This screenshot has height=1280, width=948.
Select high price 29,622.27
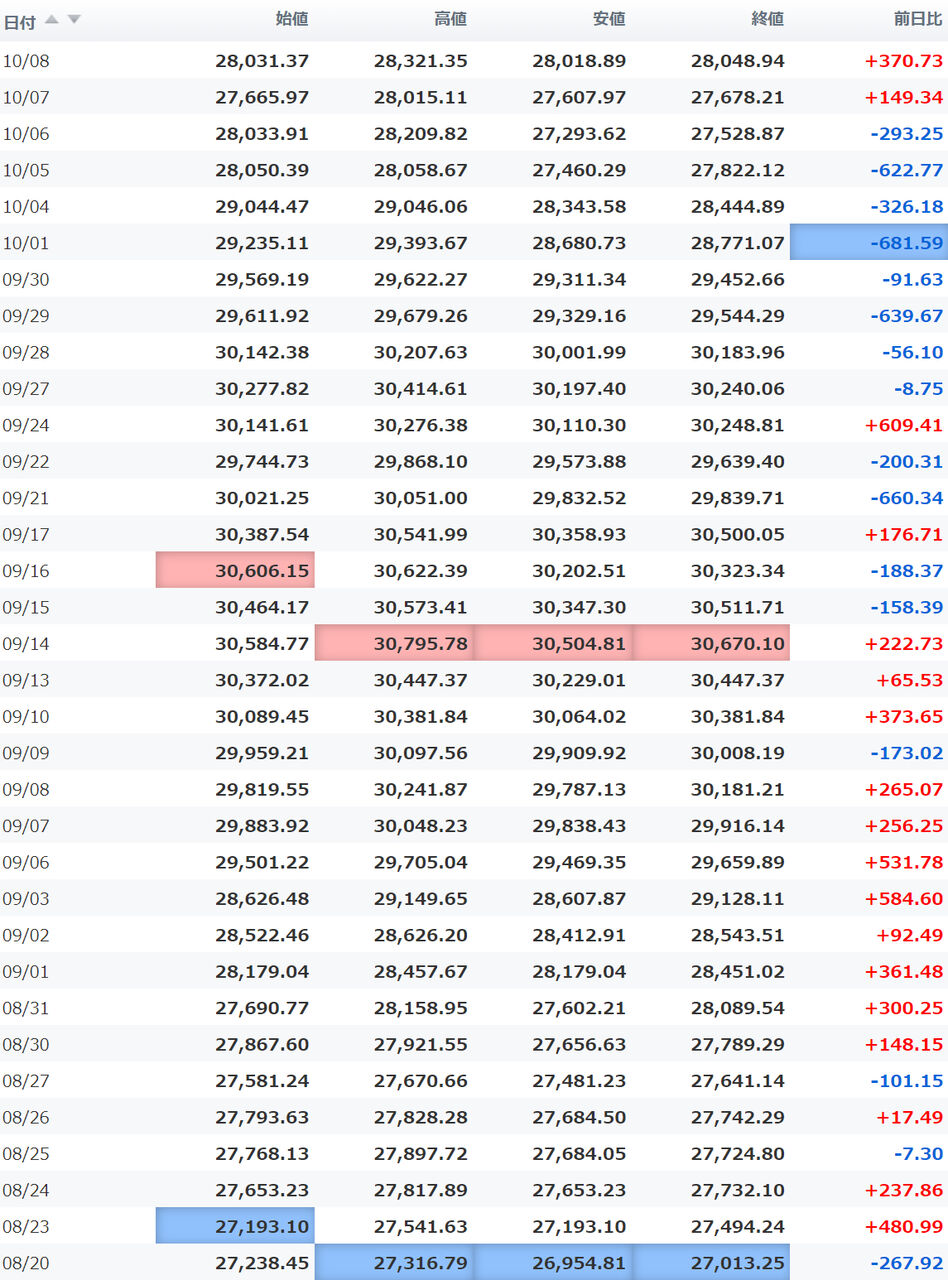(x=421, y=279)
